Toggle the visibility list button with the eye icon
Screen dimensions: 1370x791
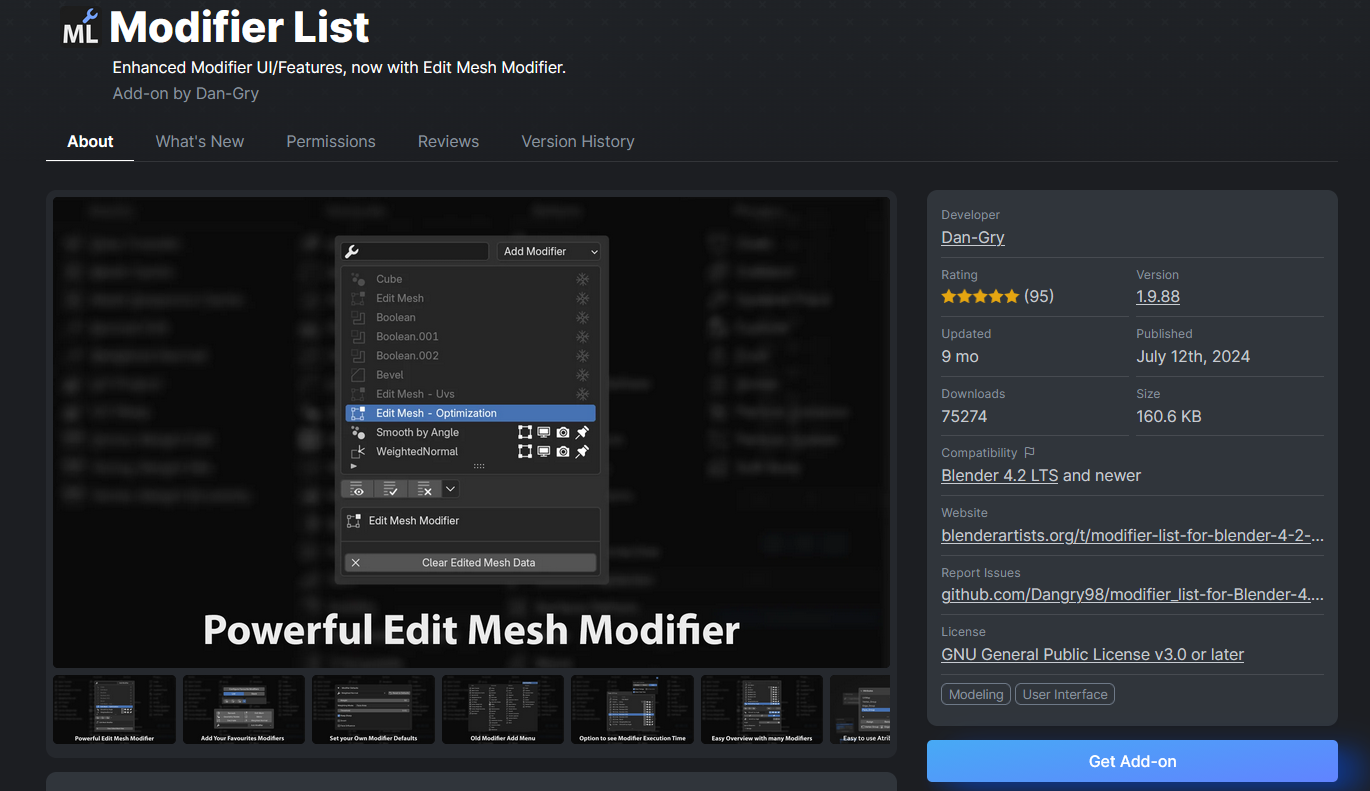(x=357, y=489)
